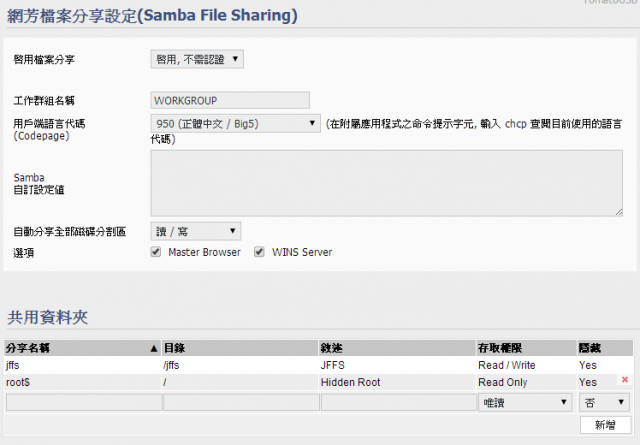Image resolution: width=640 pixels, height=445 pixels.
Task: Click the 新增 add button
Action: (605, 425)
